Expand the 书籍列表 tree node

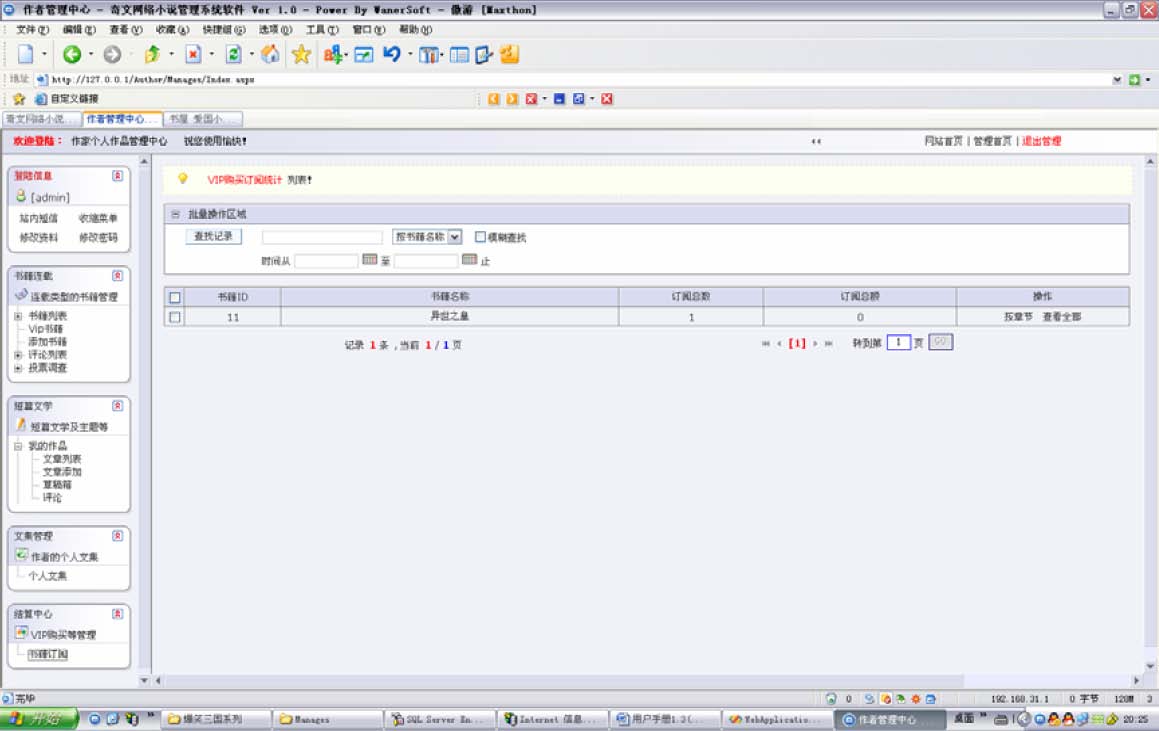click(x=18, y=316)
